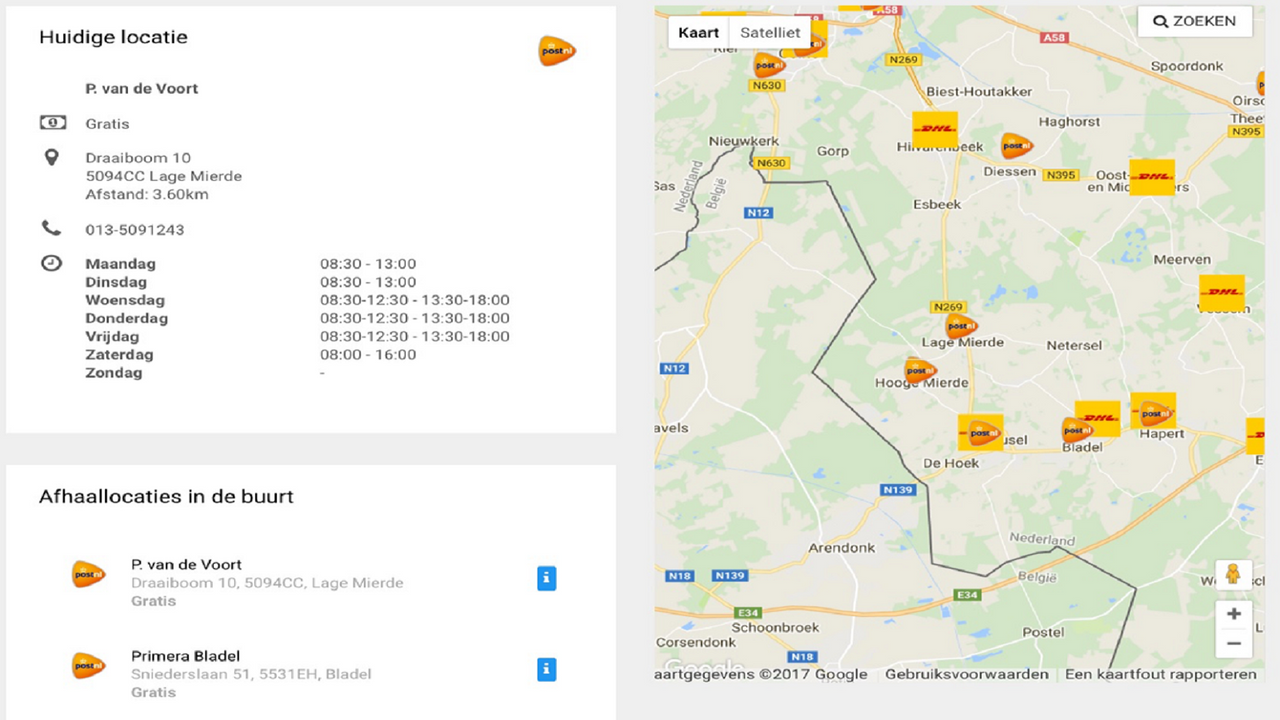Open info for P. van de Voort location
Viewport: 1280px width, 720px height.
coord(546,578)
